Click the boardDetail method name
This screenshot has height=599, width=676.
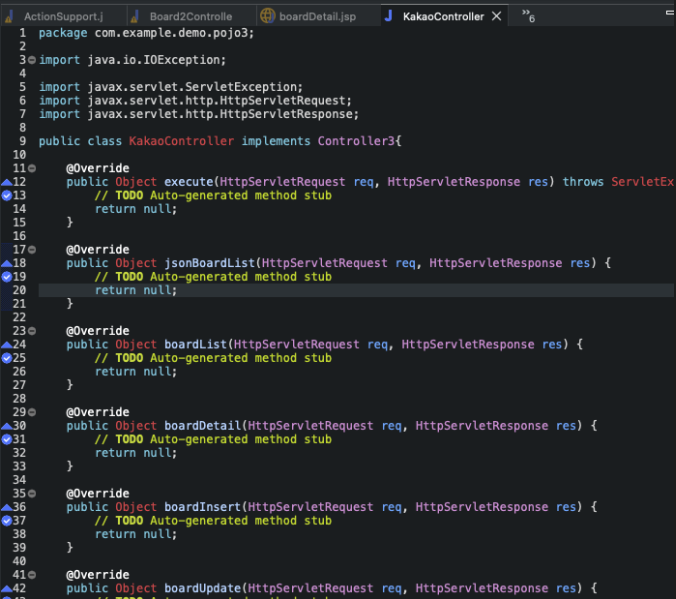[202, 426]
